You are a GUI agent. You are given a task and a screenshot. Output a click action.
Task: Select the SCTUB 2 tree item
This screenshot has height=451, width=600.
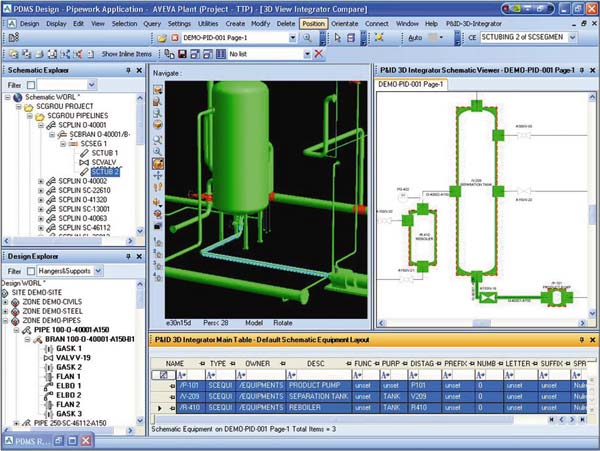(105, 172)
